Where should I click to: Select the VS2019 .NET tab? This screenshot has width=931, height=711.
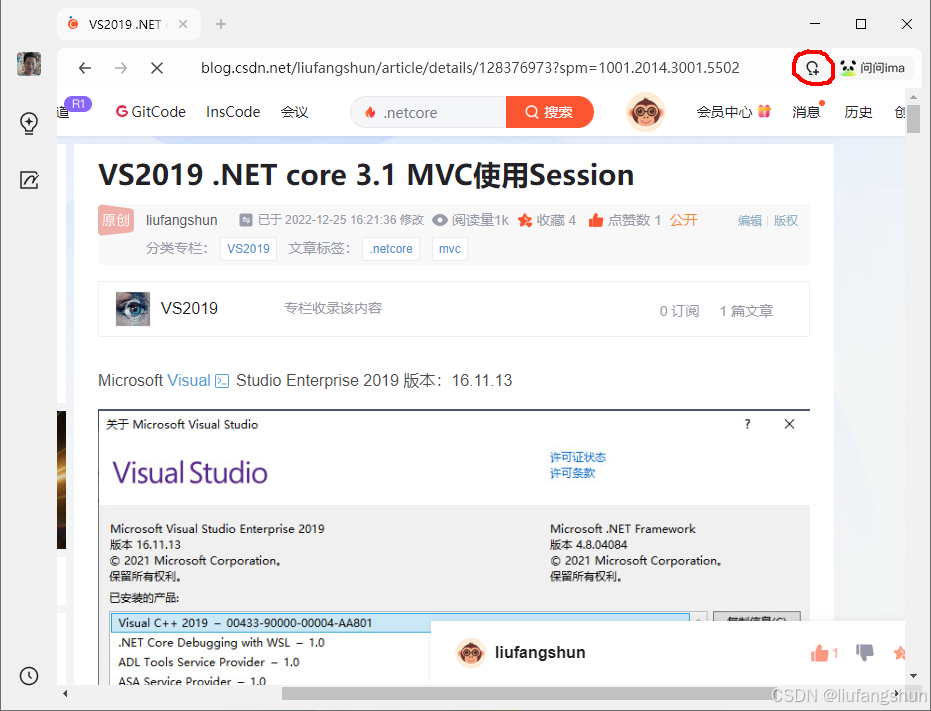point(128,24)
